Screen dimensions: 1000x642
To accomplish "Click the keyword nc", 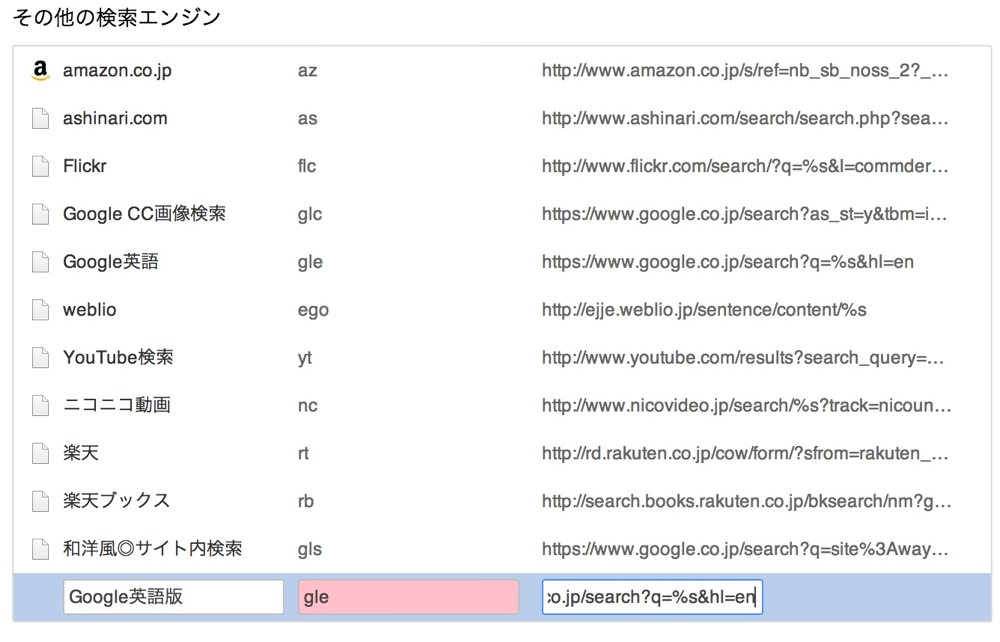I will (307, 406).
